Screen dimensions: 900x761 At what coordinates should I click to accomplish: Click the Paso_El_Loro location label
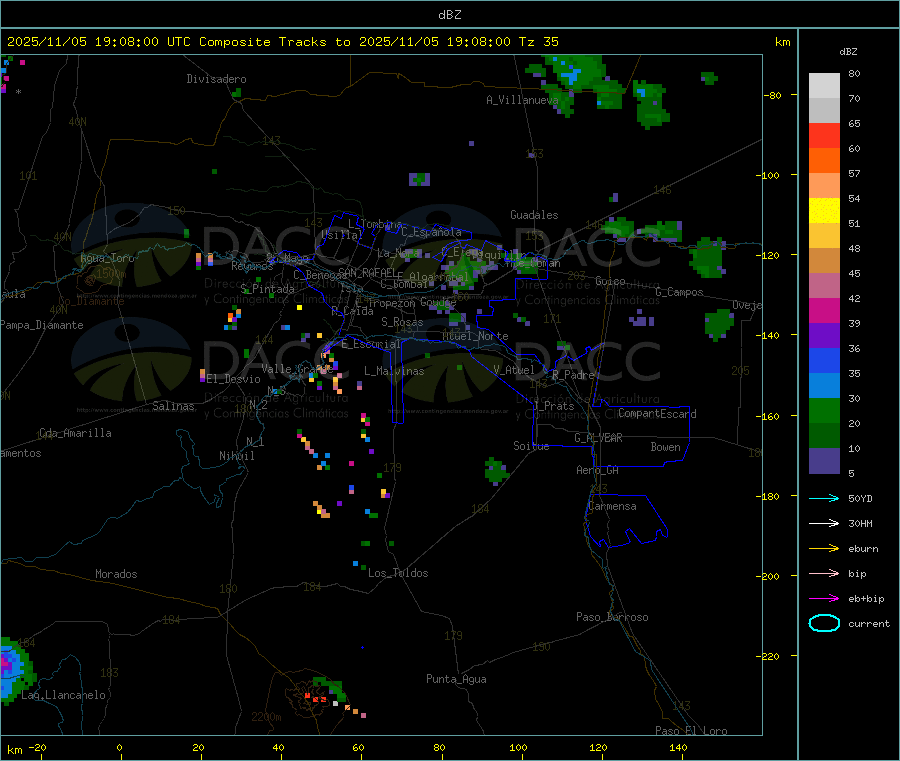tap(692, 731)
